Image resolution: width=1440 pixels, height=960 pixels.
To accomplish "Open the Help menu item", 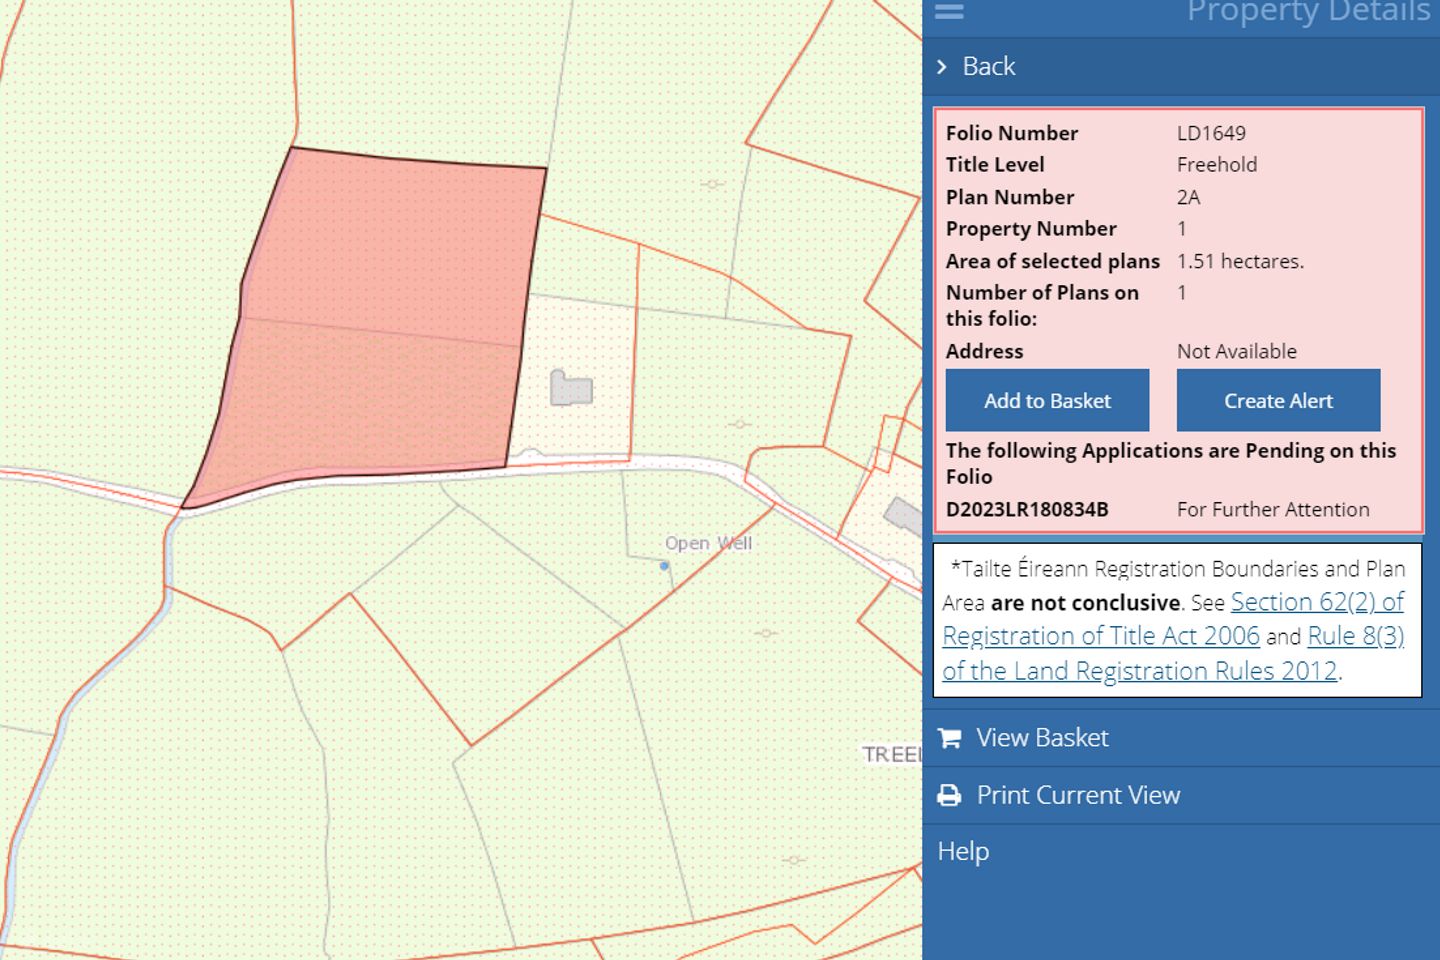I will pyautogui.click(x=963, y=851).
